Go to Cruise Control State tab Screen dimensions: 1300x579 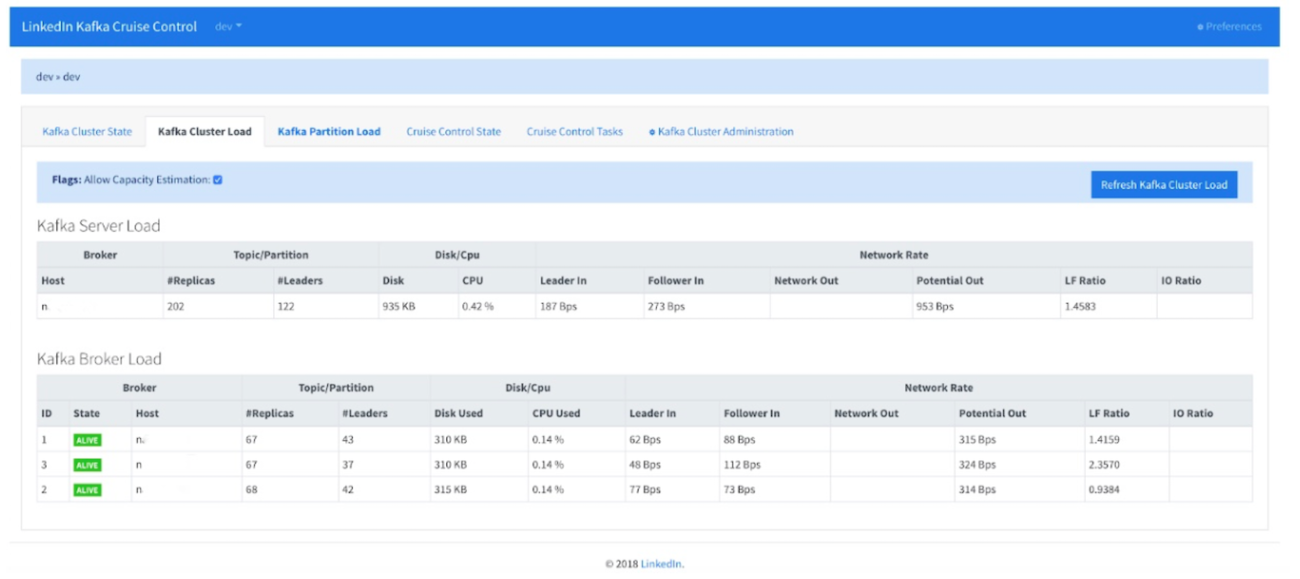click(453, 132)
